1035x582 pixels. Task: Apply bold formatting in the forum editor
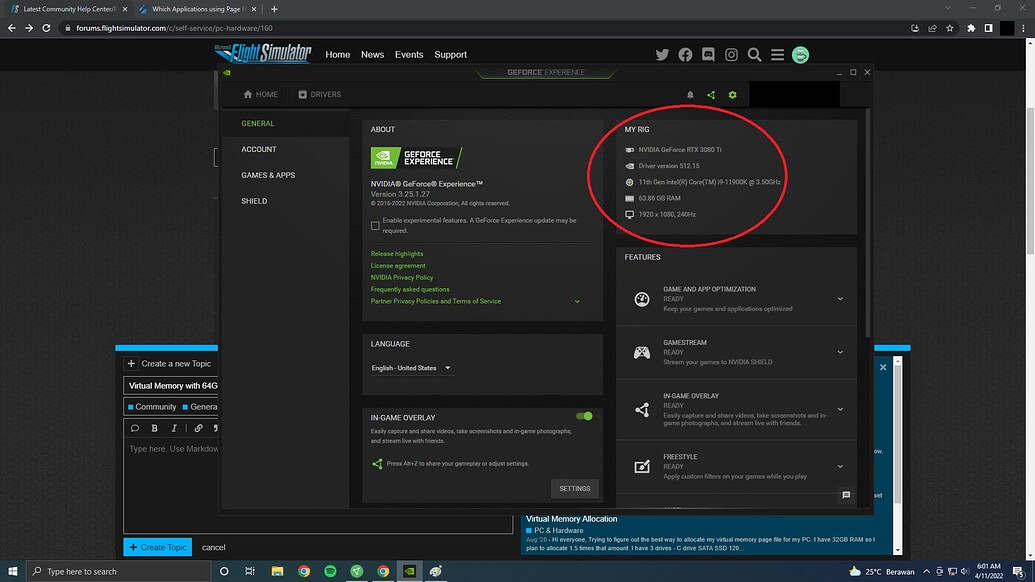click(x=154, y=428)
